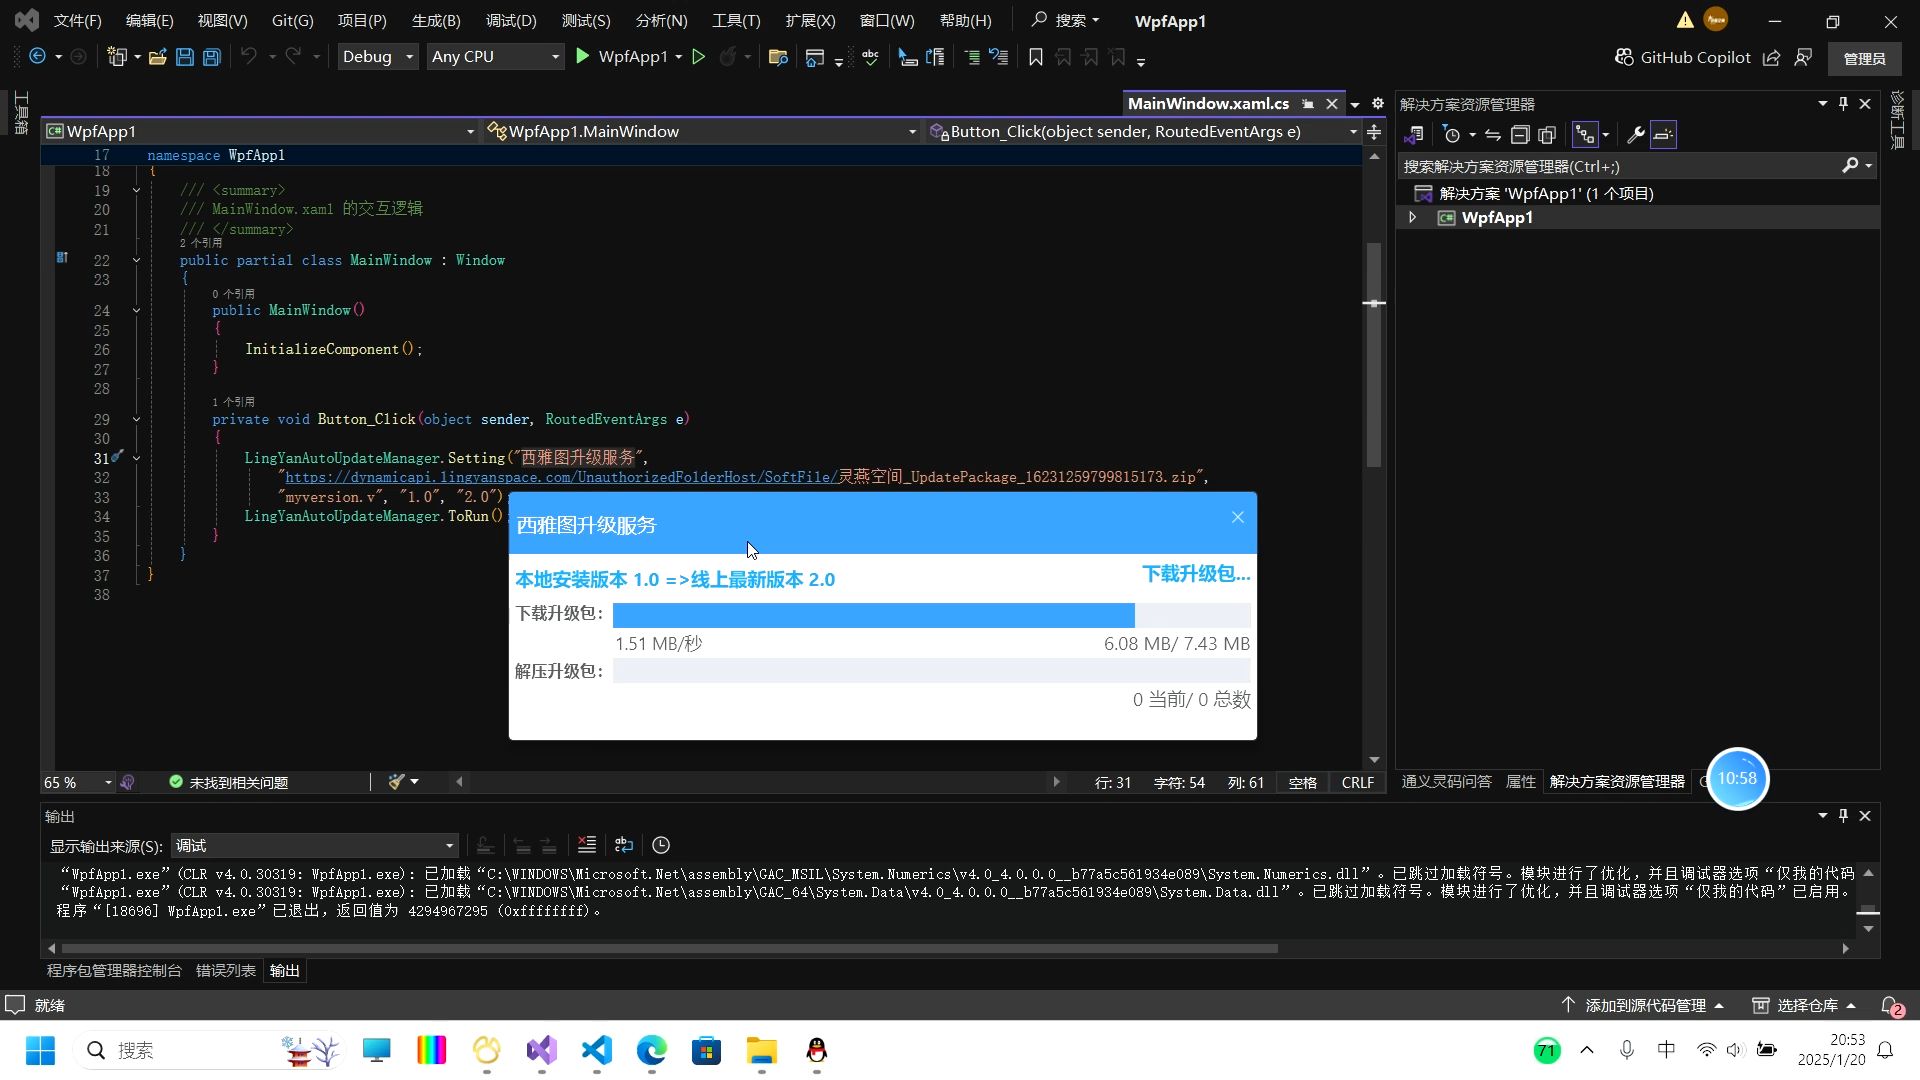Open the Any CPU platform dropdown
The height and width of the screenshot is (1080, 1920).
click(x=495, y=57)
